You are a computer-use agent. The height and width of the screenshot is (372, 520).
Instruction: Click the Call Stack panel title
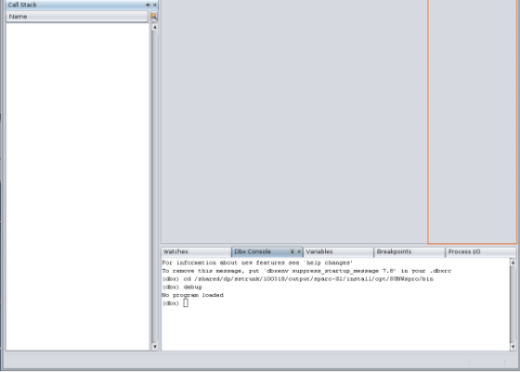point(22,5)
